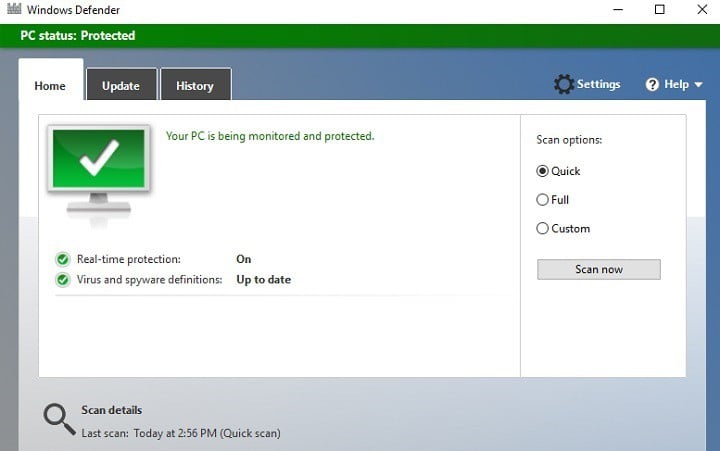The image size is (720, 451).
Task: Click 'Your PC is being monitored and protected.'
Action: click(270, 136)
